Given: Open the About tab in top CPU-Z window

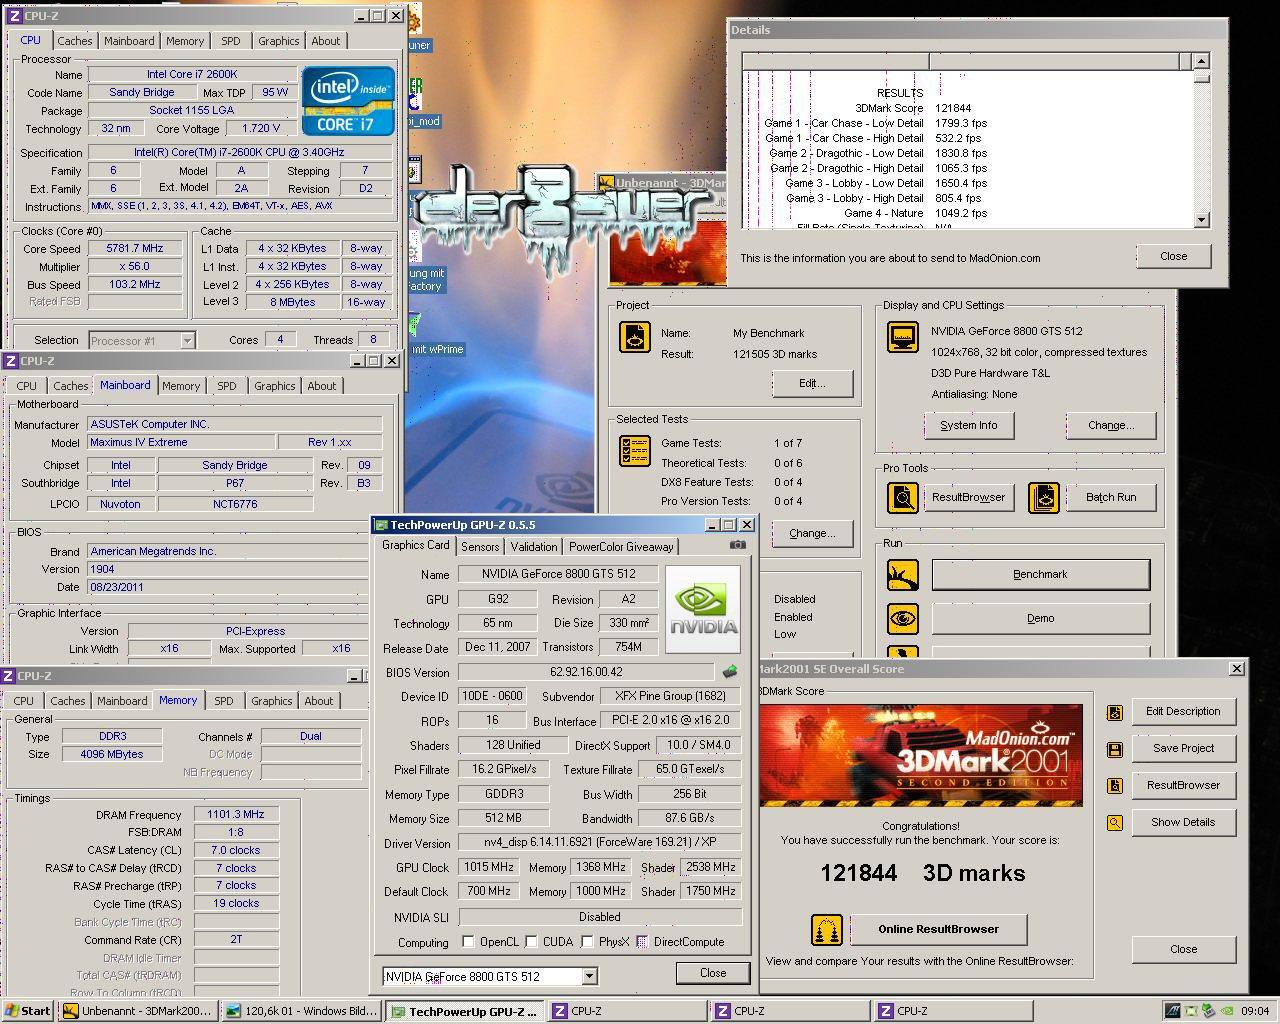Looking at the screenshot, I should point(326,41).
